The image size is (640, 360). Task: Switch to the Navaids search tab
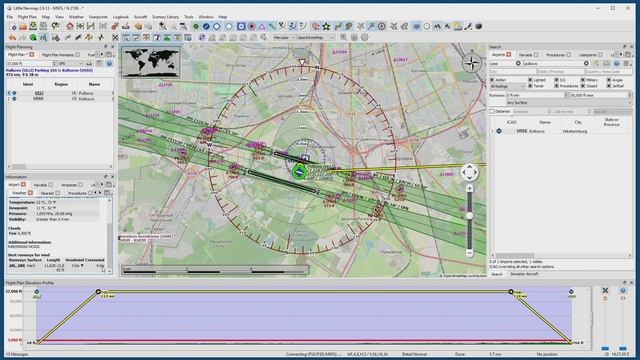point(528,55)
